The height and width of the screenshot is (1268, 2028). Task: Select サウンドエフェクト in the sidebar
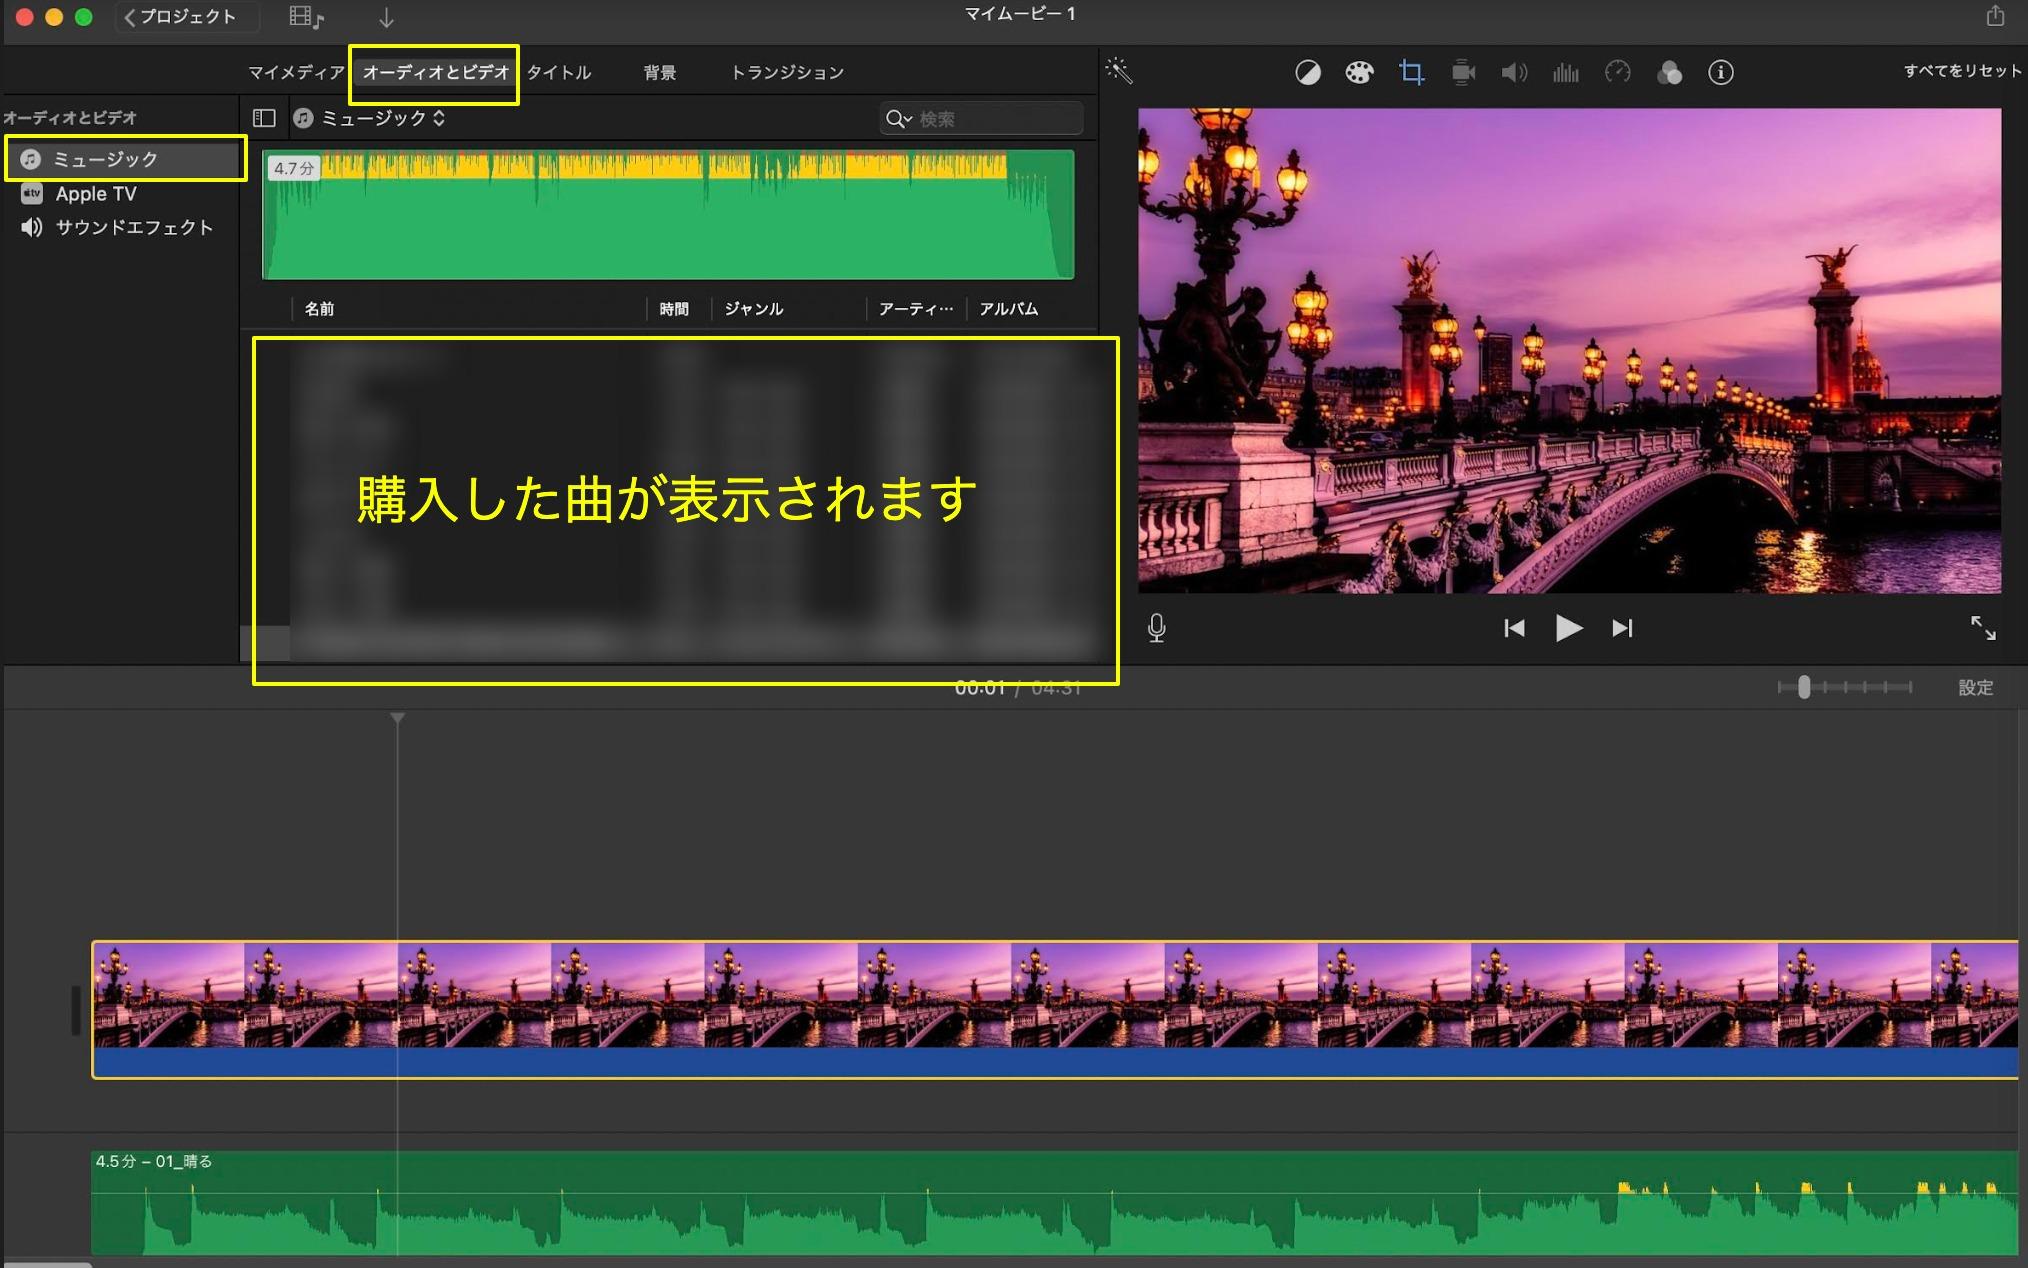pos(118,228)
